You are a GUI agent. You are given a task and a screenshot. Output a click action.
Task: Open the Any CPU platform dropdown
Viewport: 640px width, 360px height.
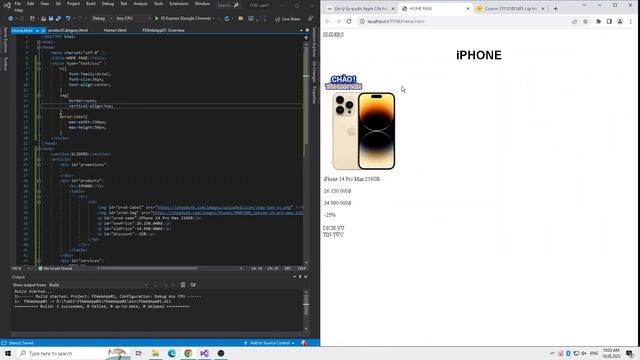coord(133,18)
